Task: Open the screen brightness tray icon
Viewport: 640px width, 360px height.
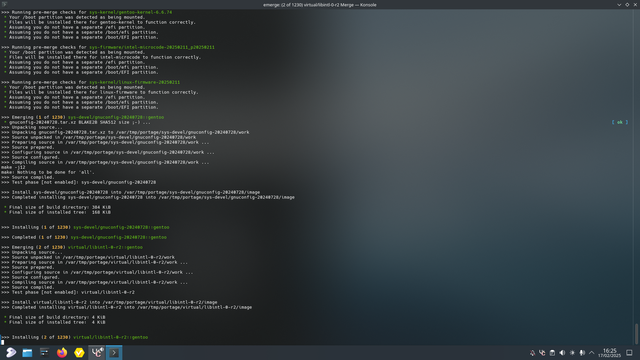Action: point(572,353)
